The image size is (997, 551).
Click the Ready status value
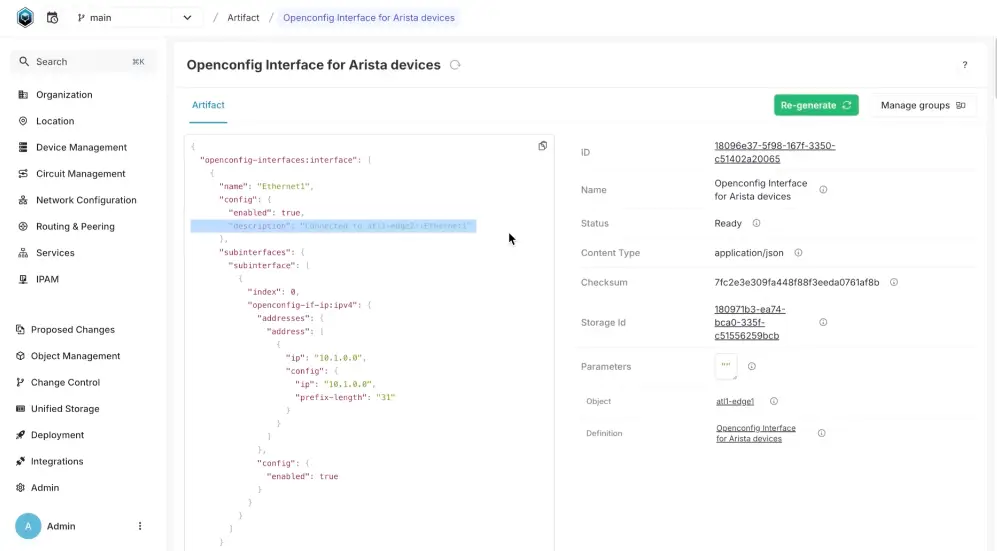click(727, 223)
